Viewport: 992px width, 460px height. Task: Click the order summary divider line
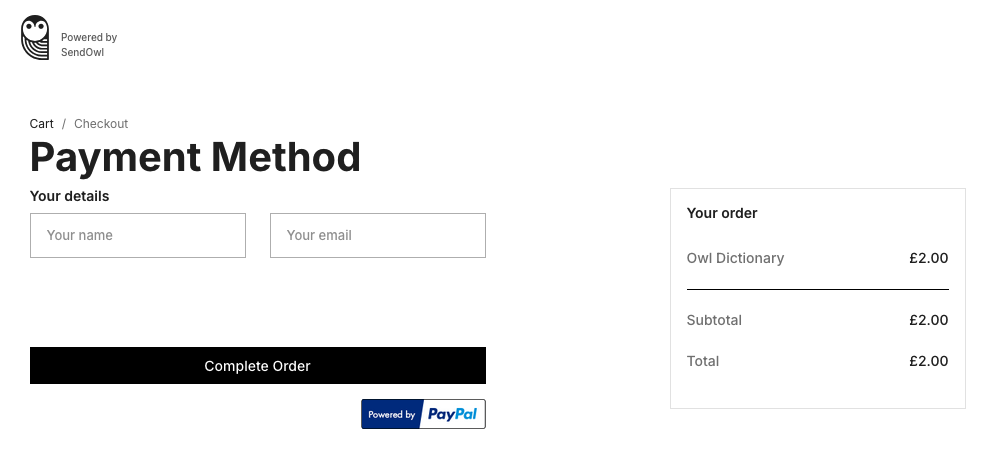(817, 289)
